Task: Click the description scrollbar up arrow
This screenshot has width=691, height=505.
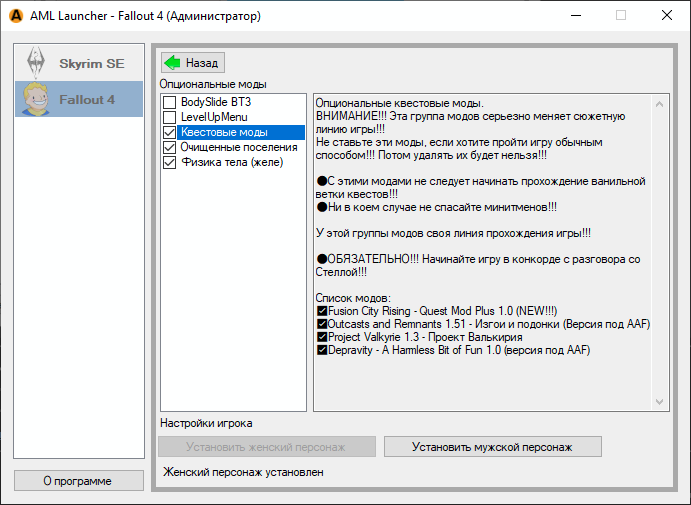Action: (659, 102)
